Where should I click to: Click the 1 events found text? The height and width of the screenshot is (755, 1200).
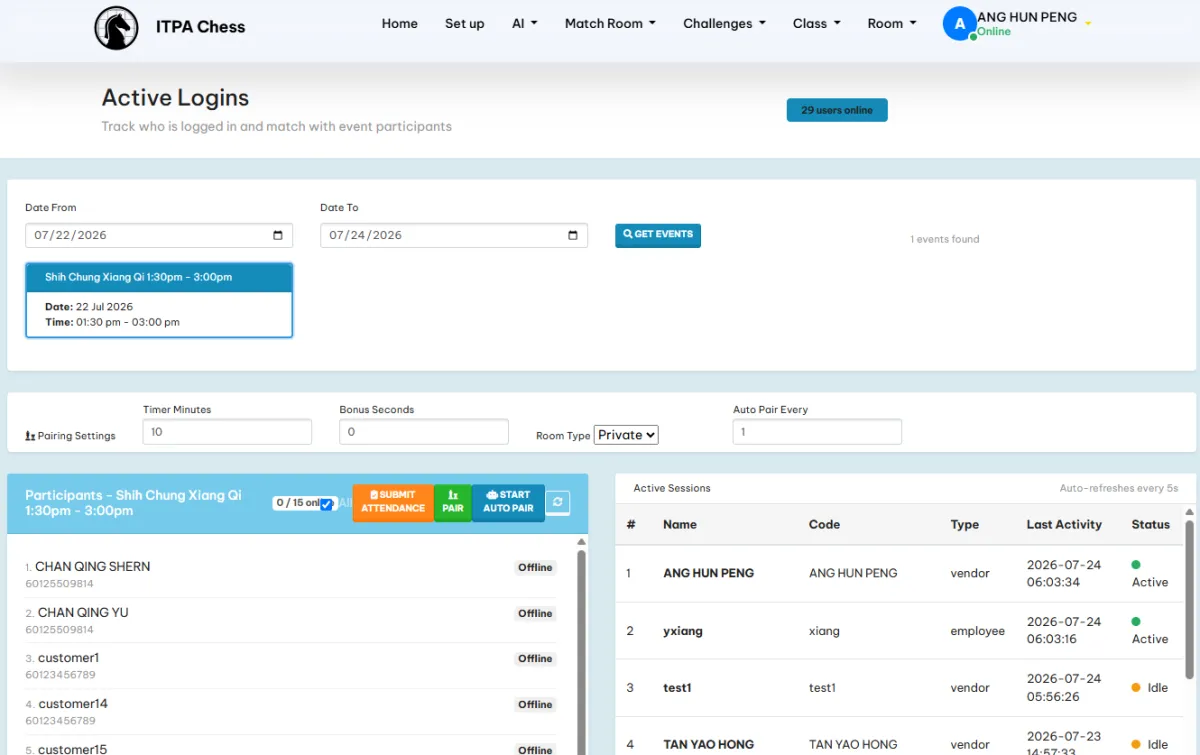tap(945, 239)
